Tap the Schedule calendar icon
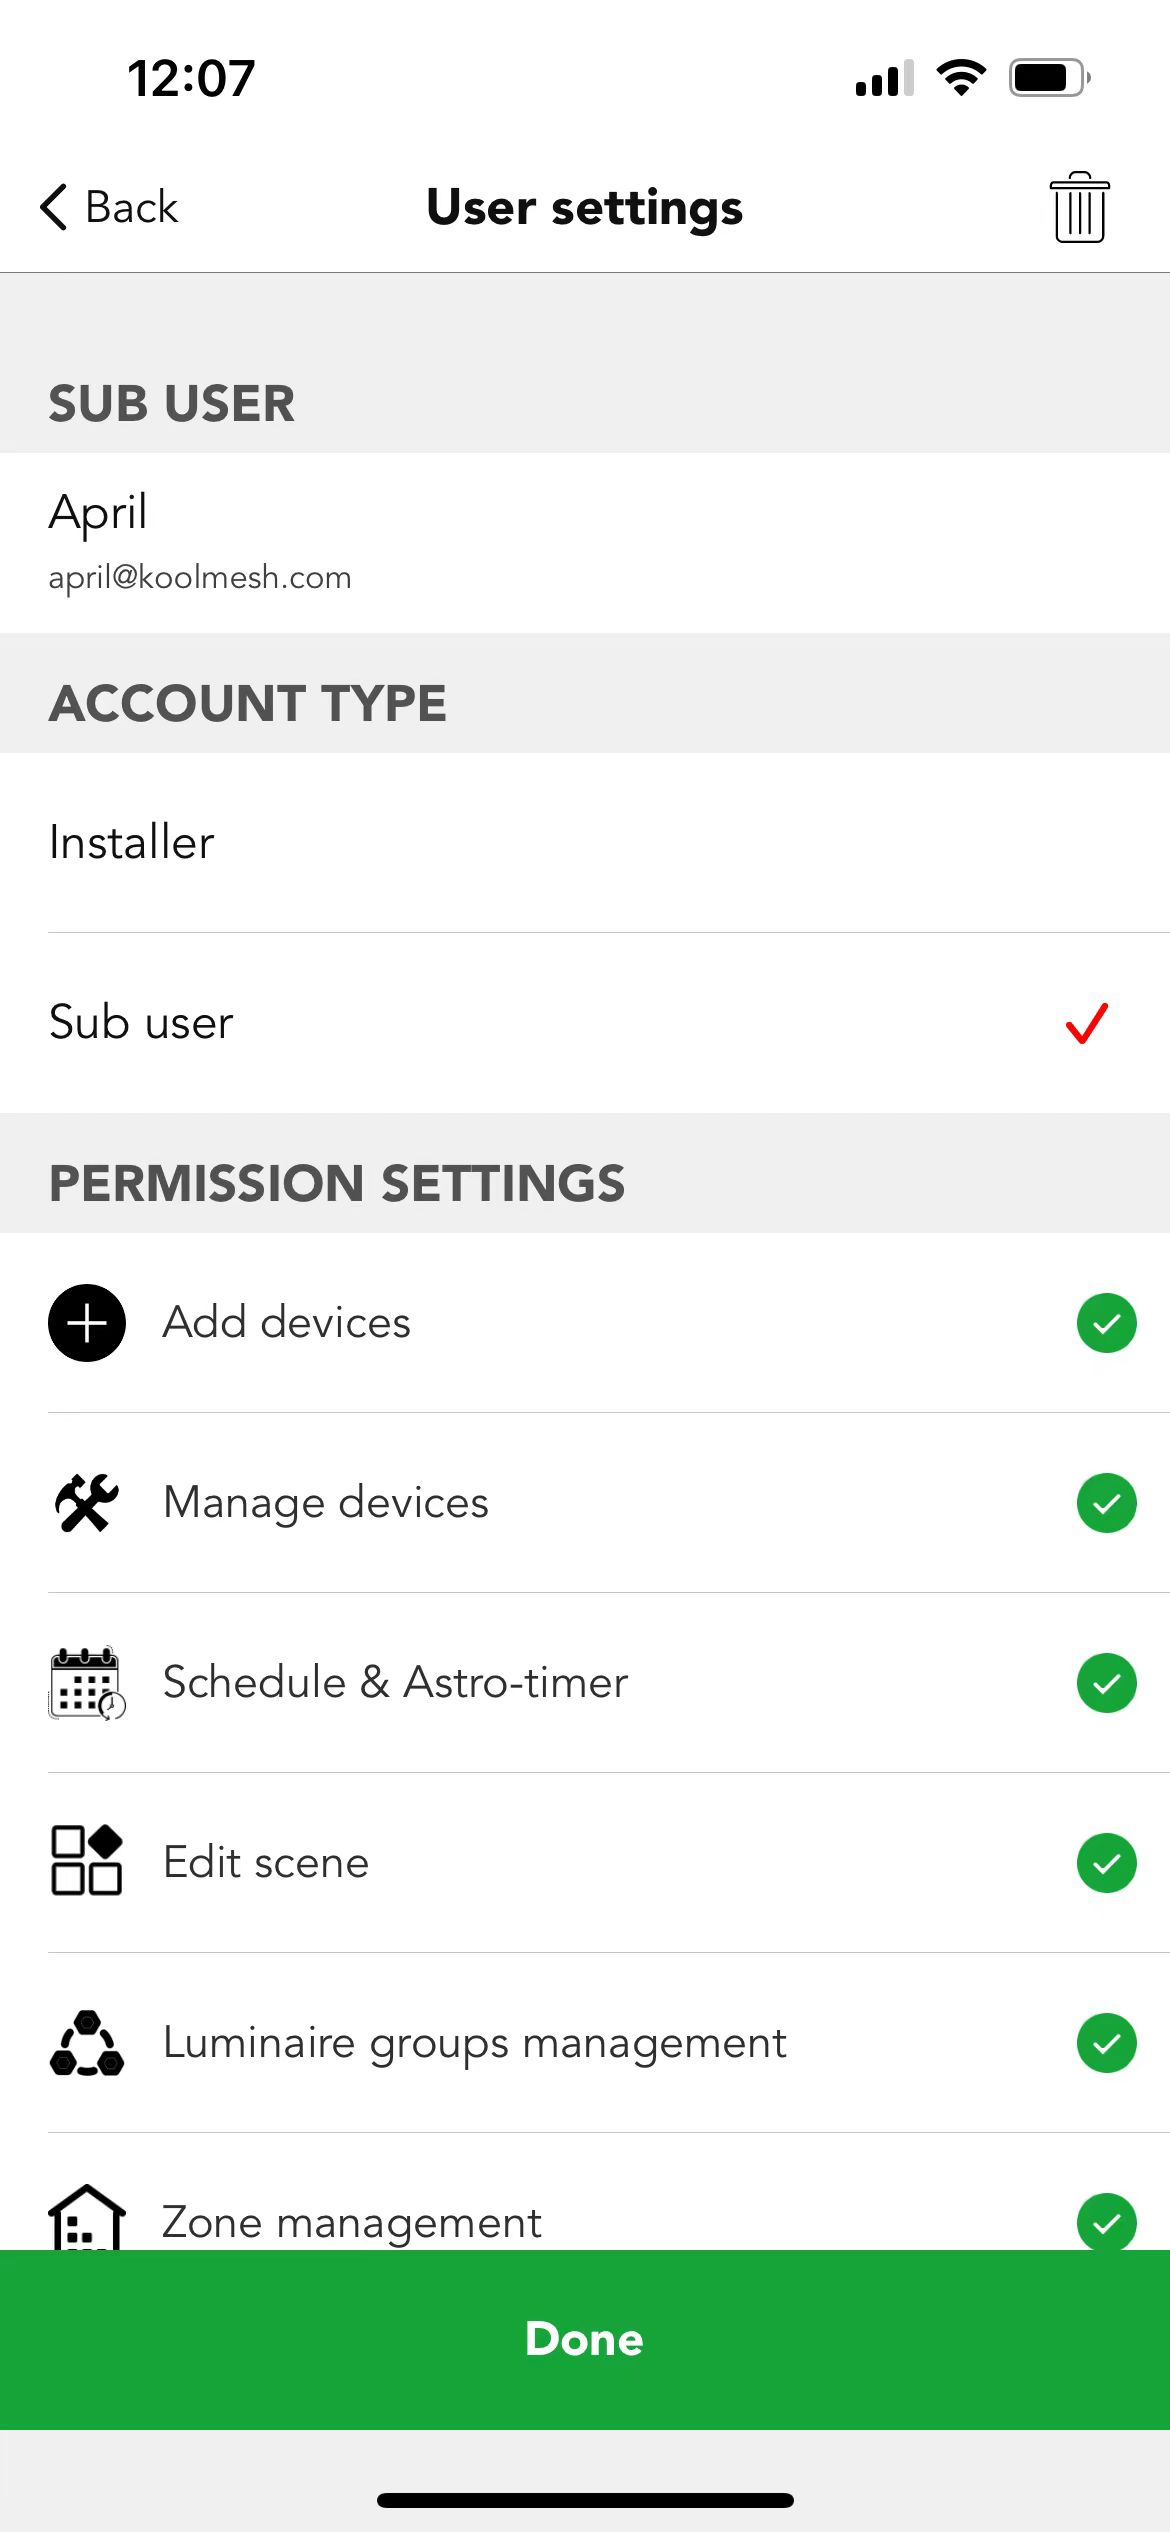This screenshot has height=2532, width=1170. 87,1682
